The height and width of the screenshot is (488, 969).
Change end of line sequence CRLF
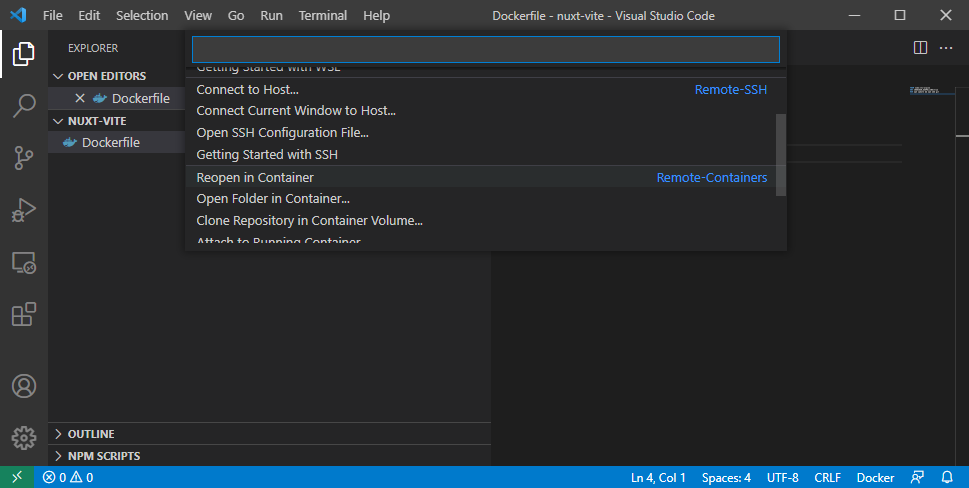(x=827, y=477)
